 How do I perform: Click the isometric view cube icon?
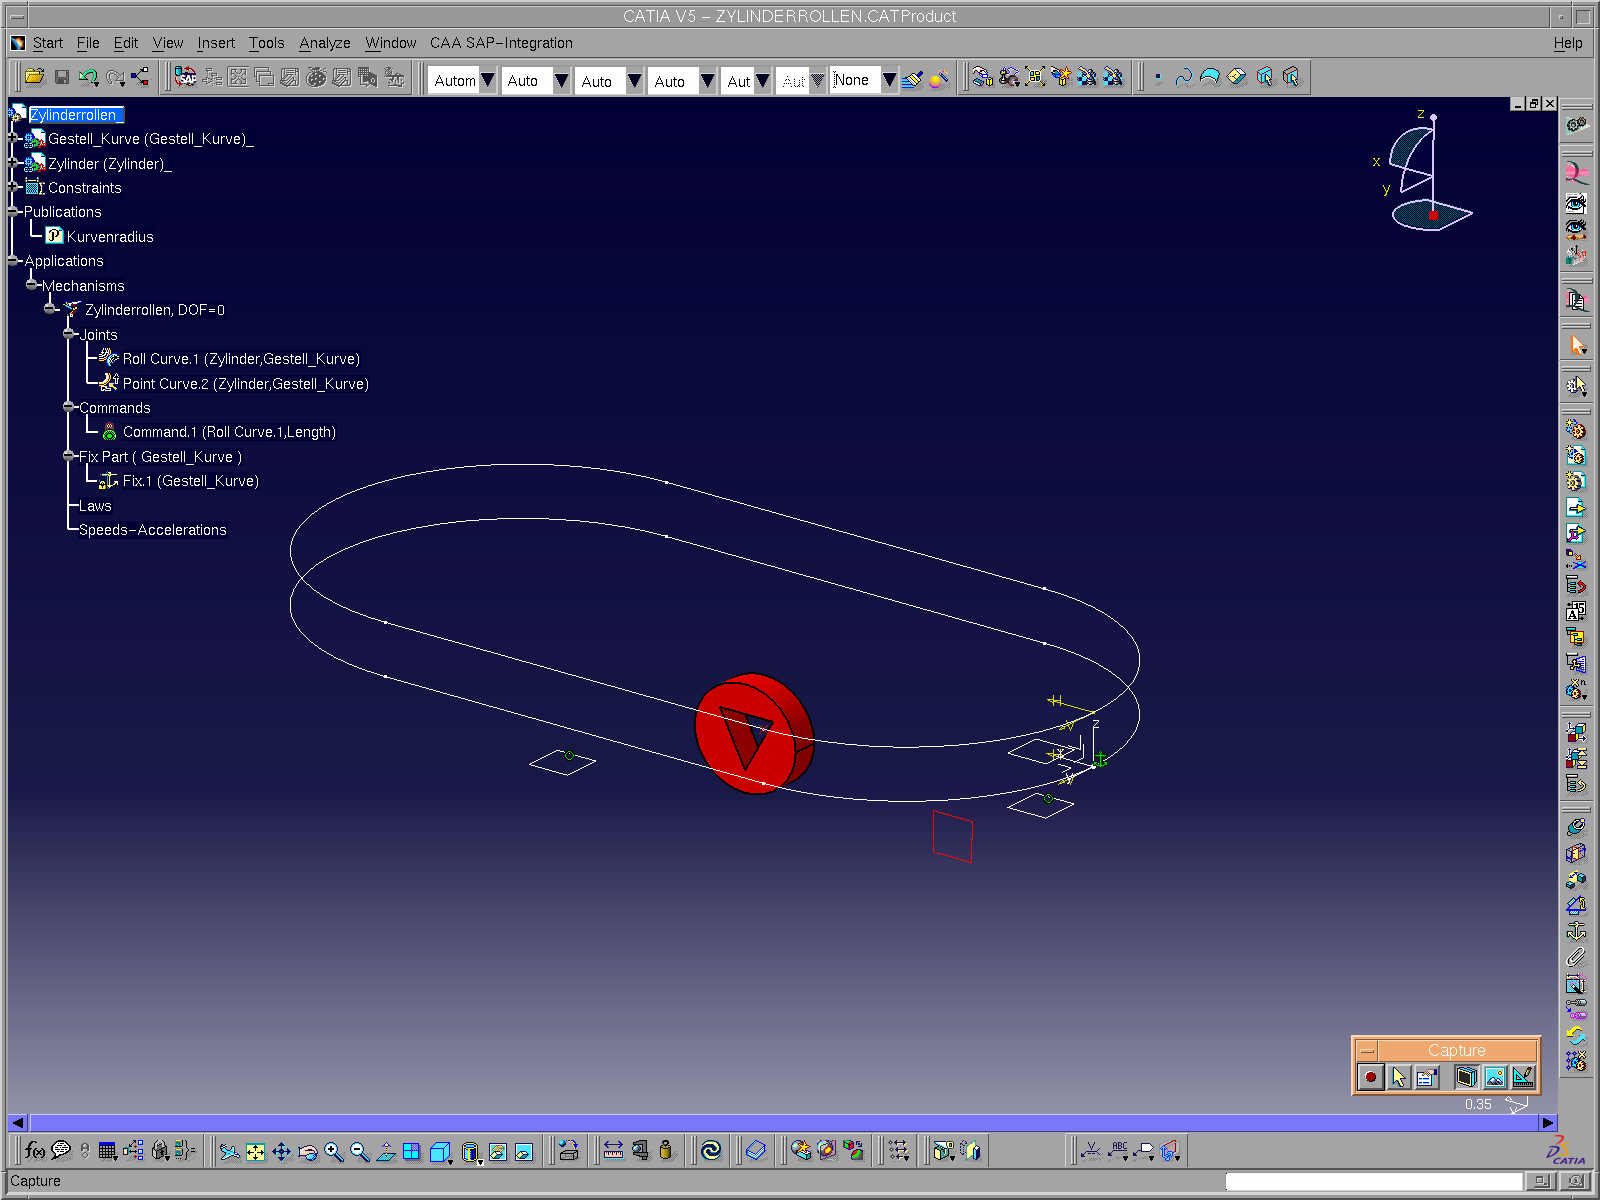click(x=440, y=1152)
